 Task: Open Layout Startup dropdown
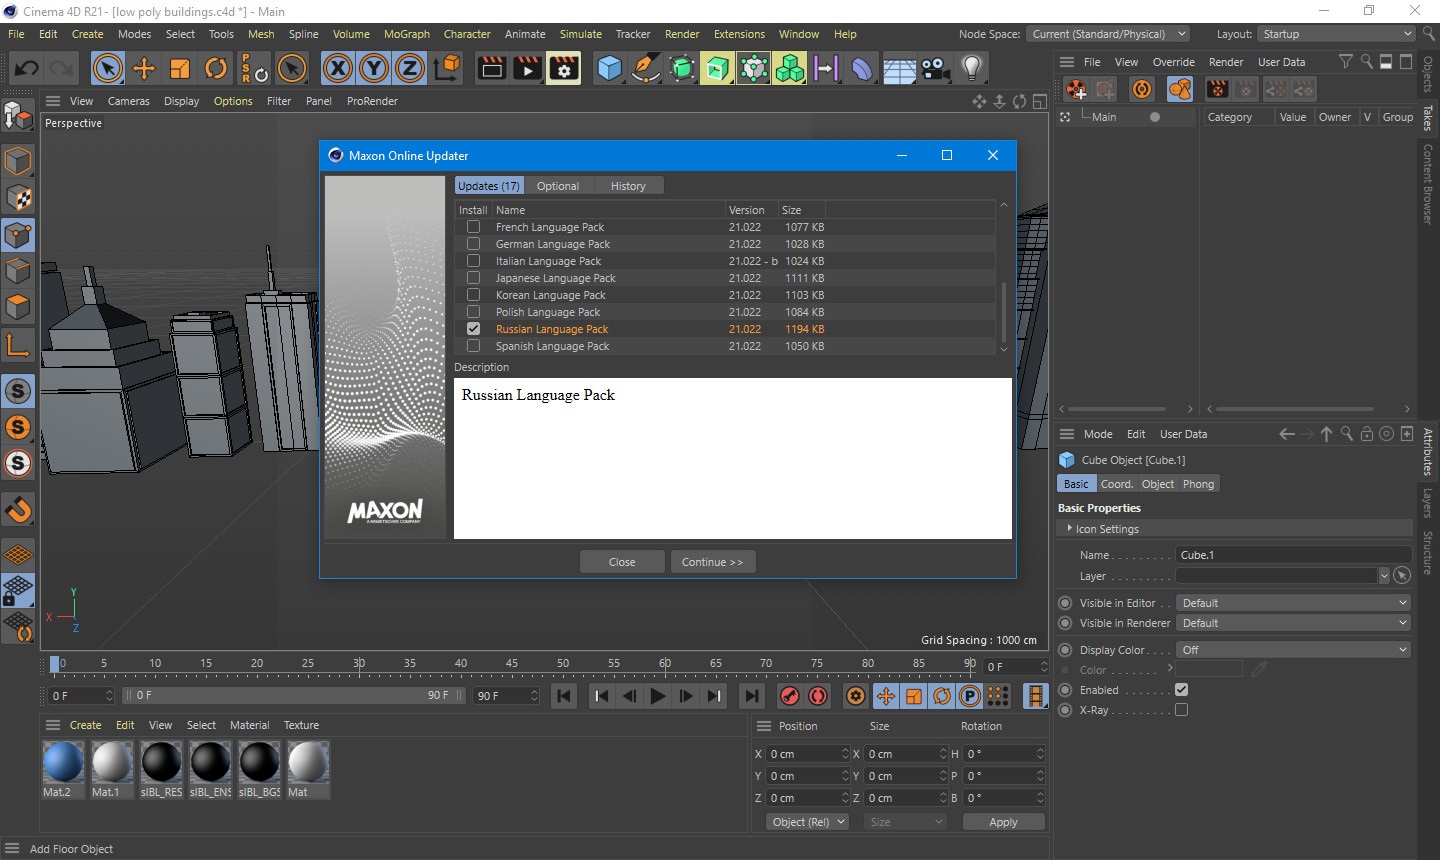click(x=1336, y=34)
